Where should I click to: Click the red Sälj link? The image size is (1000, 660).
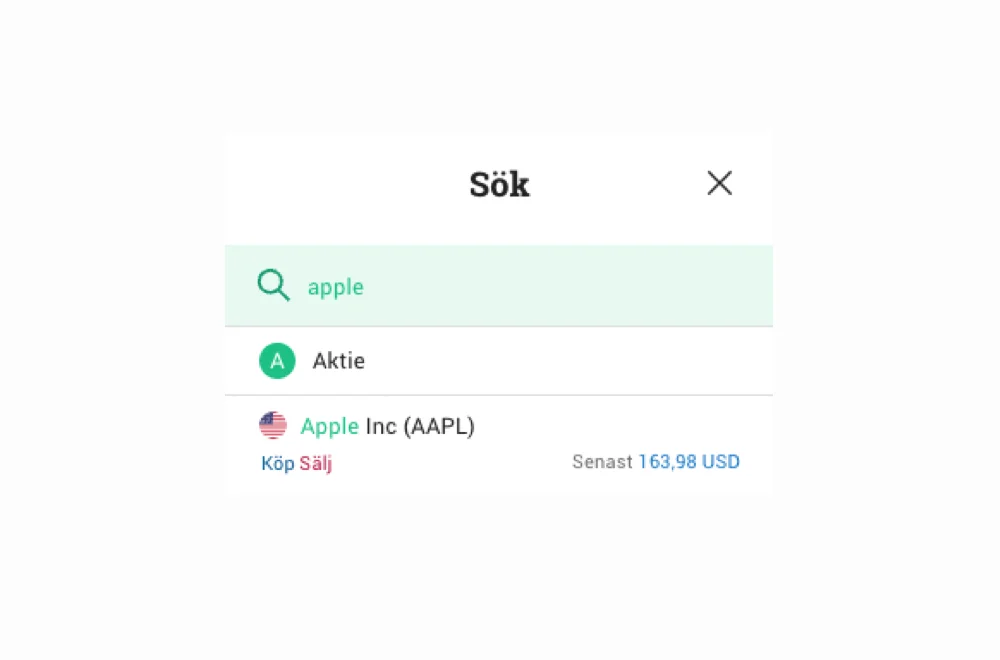point(316,463)
